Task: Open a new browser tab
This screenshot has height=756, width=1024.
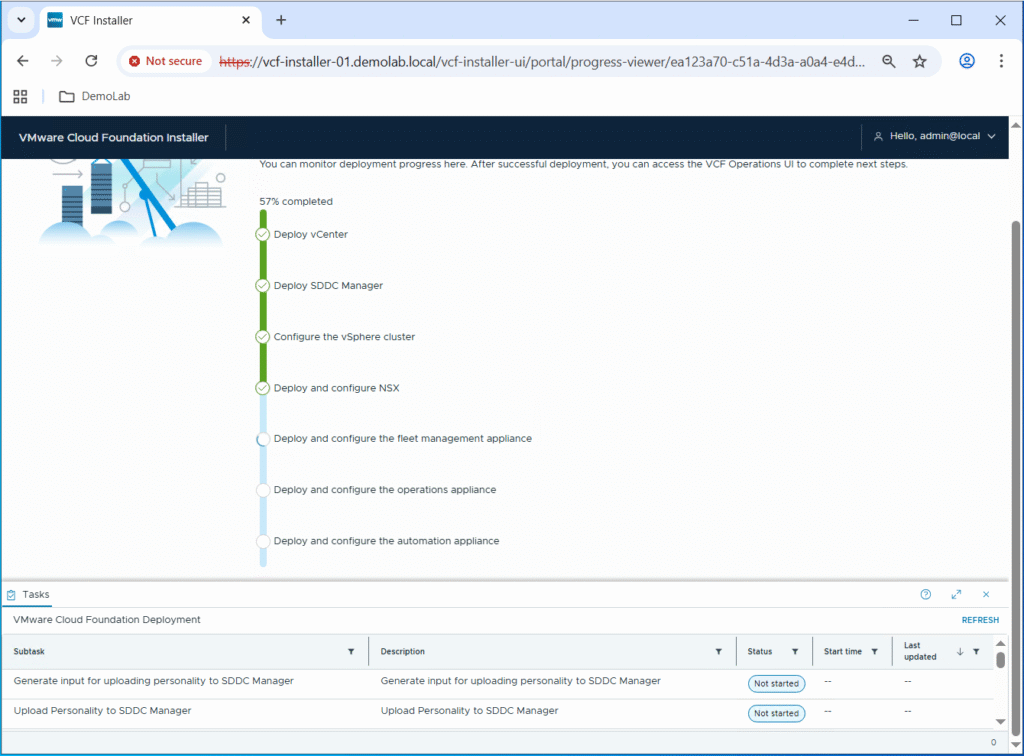Action: click(x=281, y=20)
